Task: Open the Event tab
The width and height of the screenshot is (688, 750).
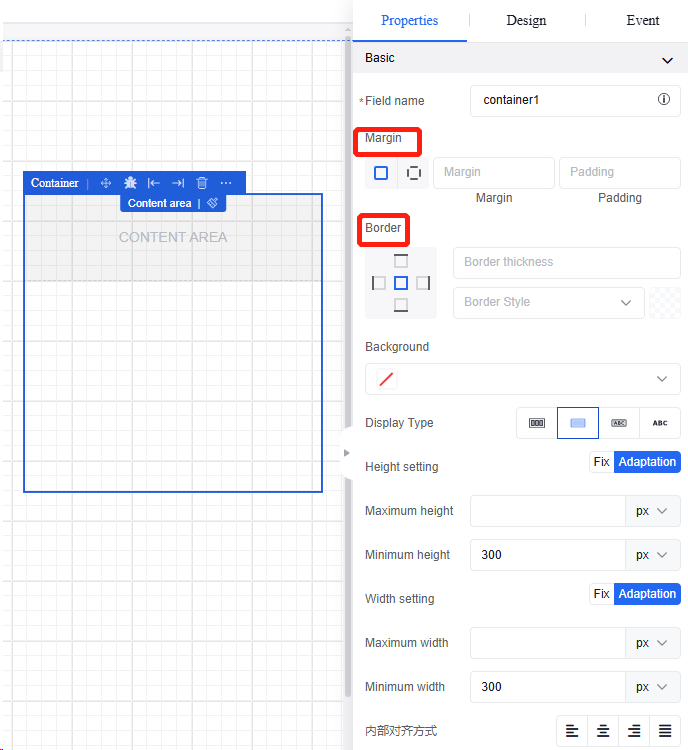Action: coord(643,20)
